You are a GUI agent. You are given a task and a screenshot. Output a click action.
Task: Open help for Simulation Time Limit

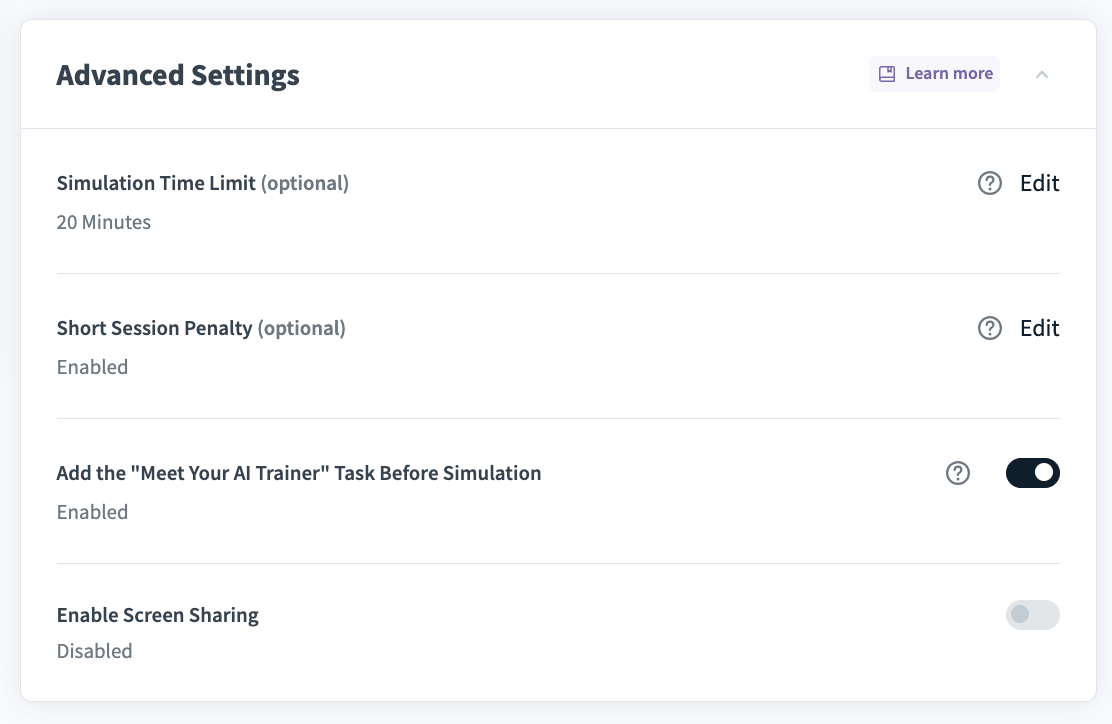990,184
